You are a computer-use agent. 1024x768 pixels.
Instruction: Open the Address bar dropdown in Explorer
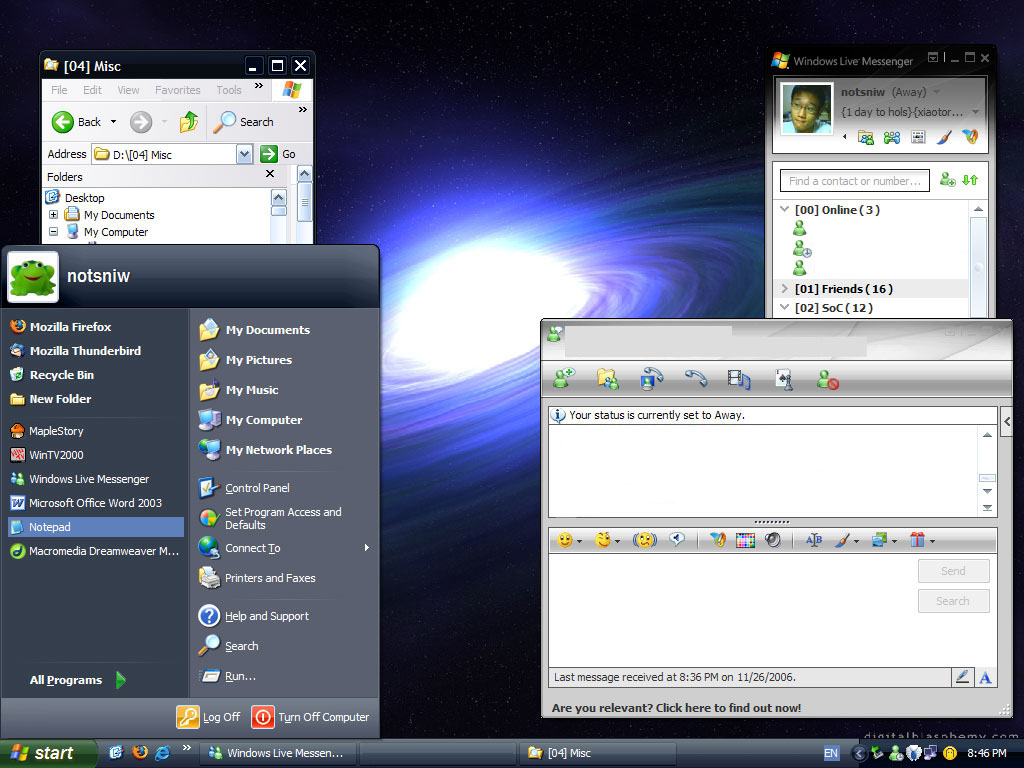(x=244, y=155)
